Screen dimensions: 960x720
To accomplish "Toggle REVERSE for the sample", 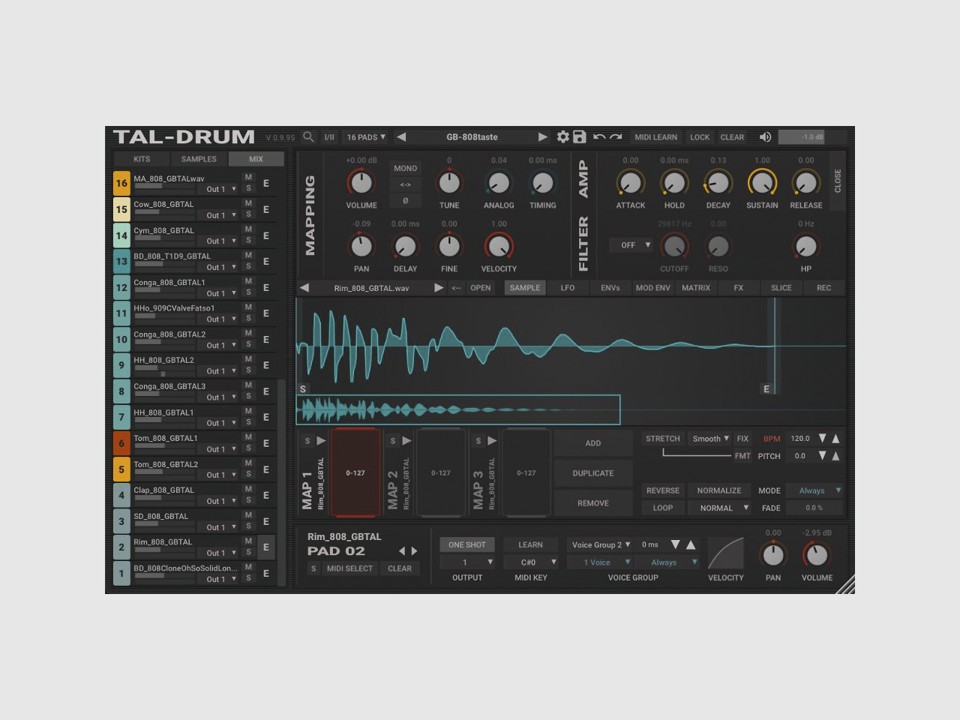I will (x=662, y=490).
